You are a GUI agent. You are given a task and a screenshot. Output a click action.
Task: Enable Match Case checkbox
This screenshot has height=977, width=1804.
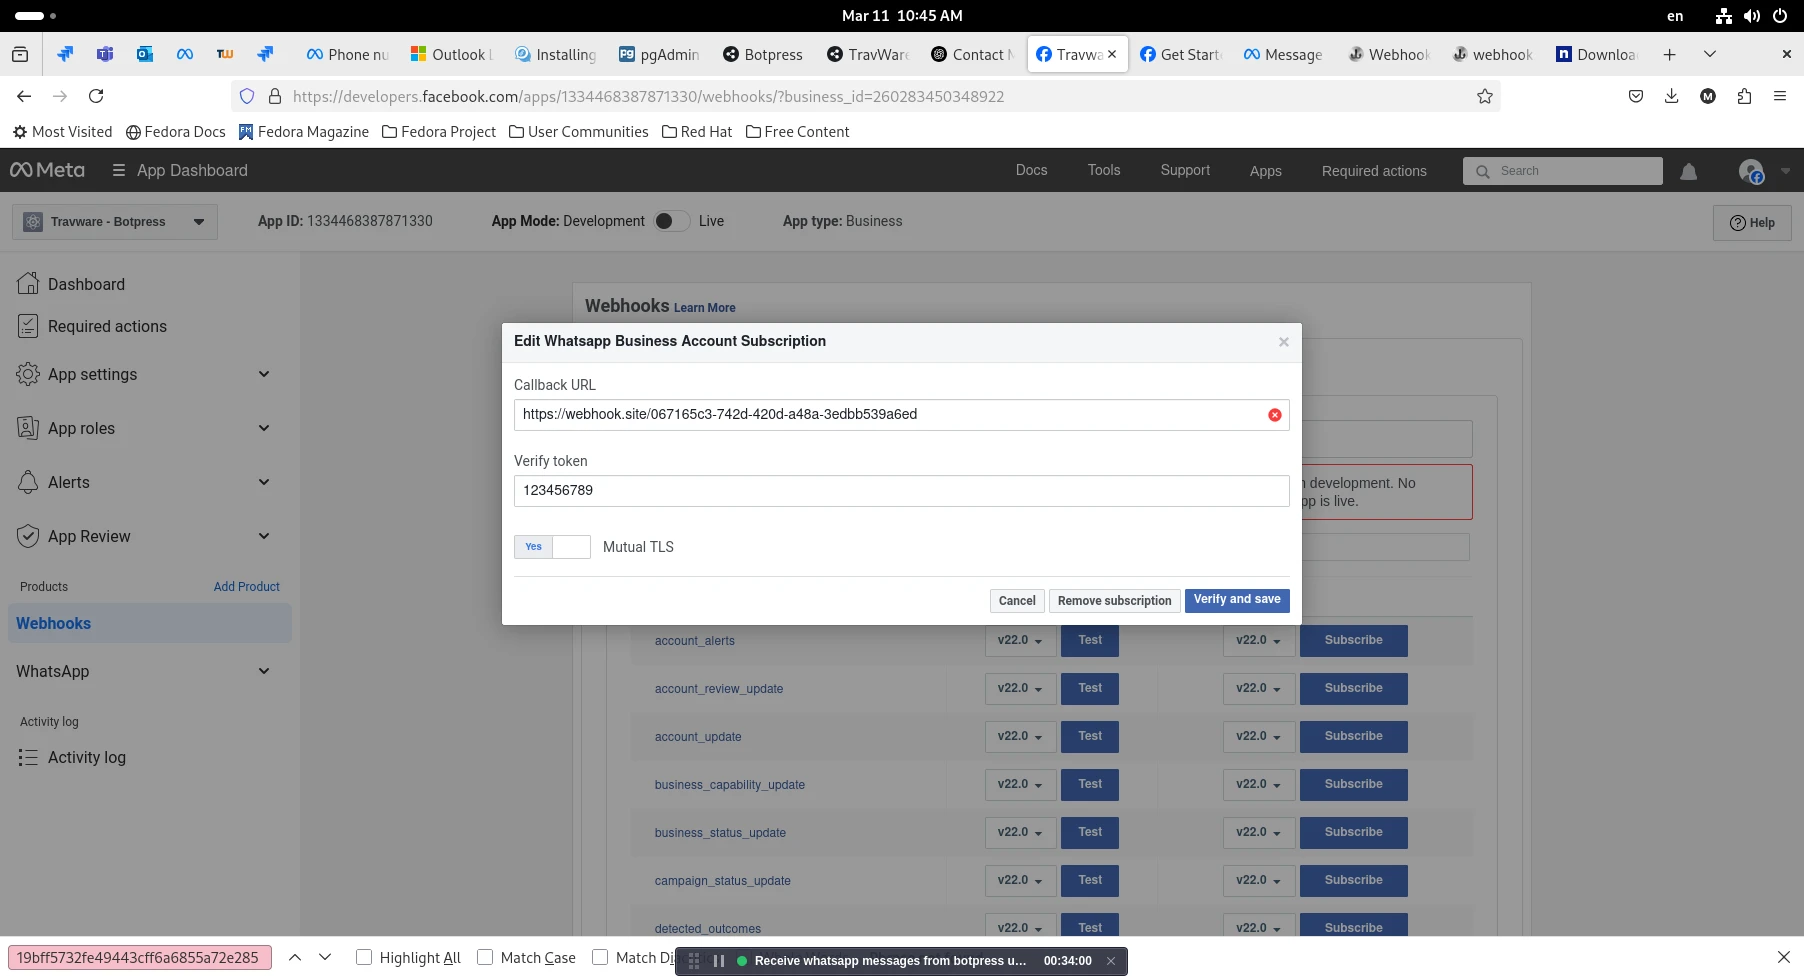point(485,957)
